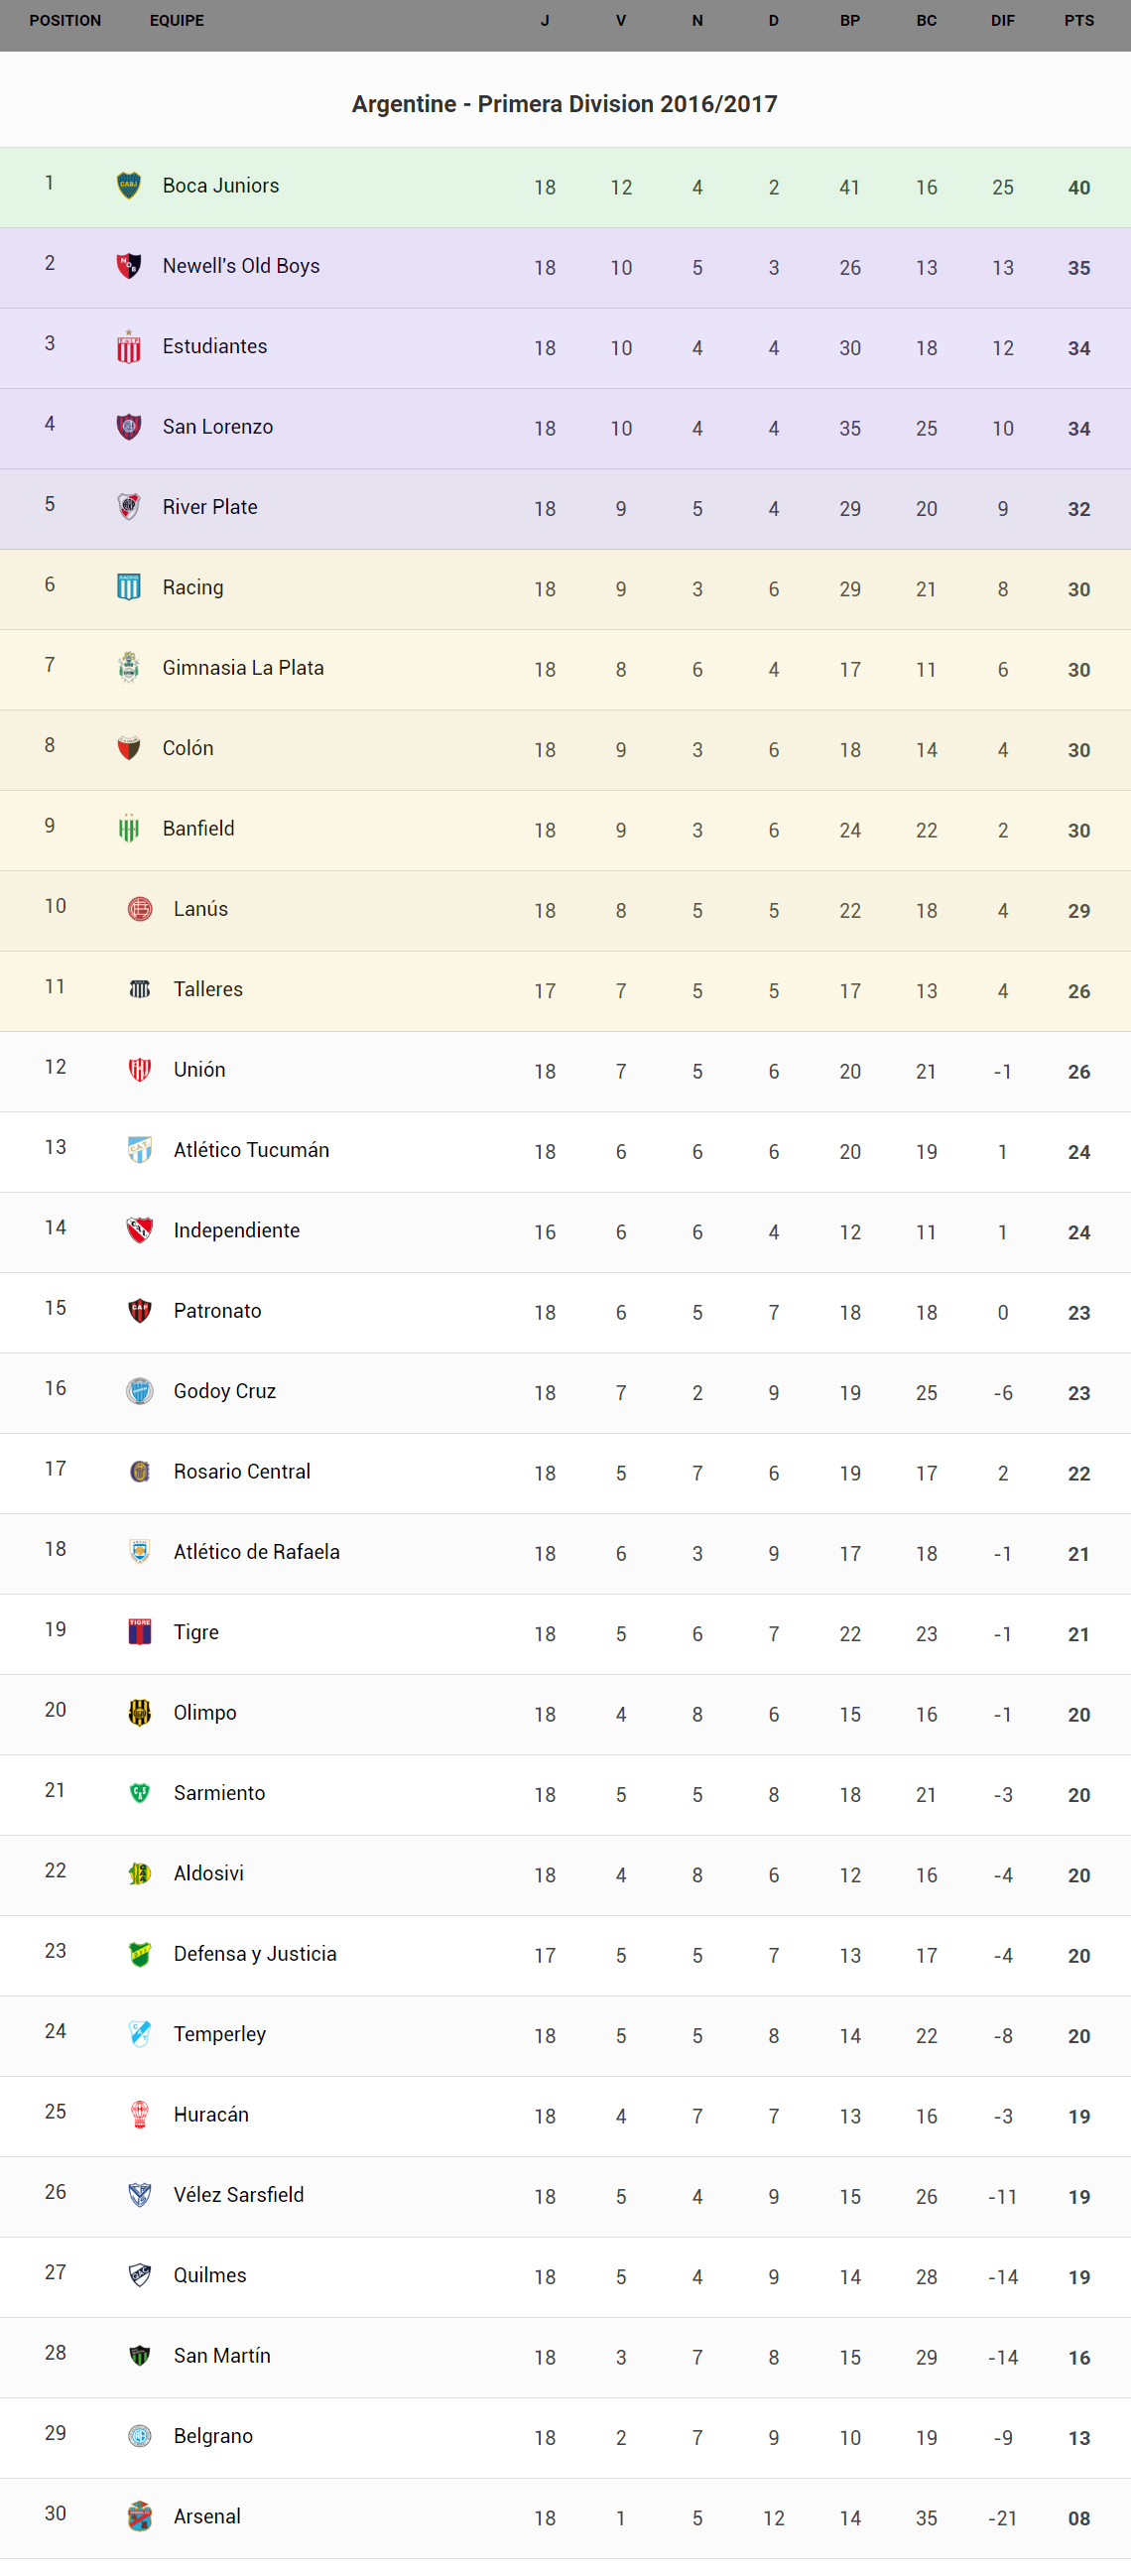Image resolution: width=1131 pixels, height=2576 pixels.
Task: Open the Defensa y Justicia link
Action: click(x=255, y=1954)
